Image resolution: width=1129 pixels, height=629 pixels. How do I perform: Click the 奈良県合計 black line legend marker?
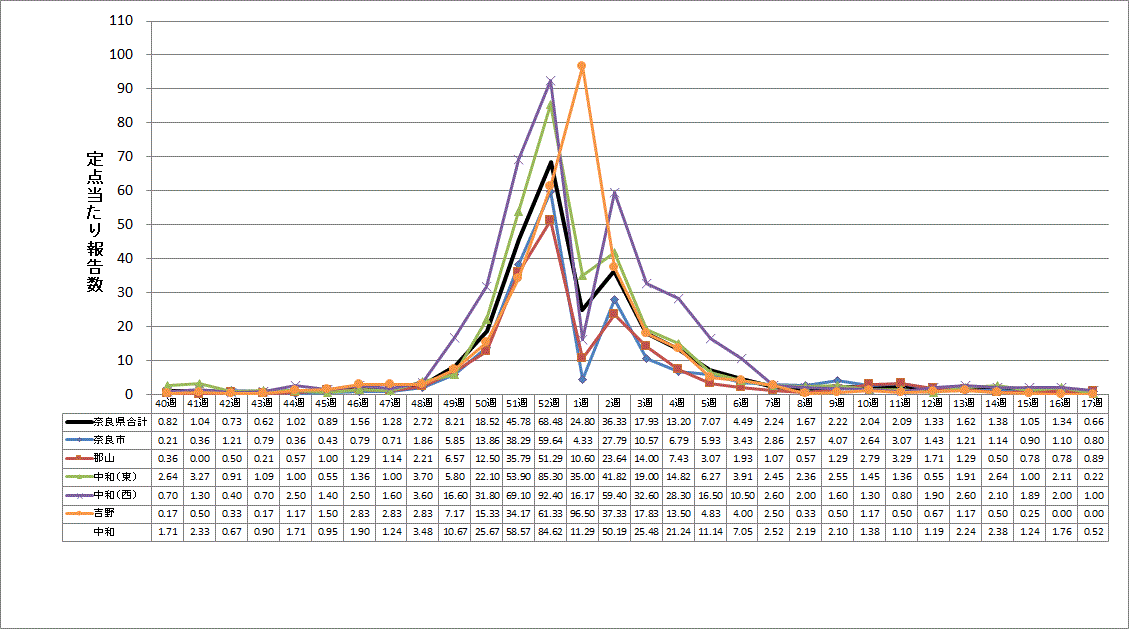[78, 421]
